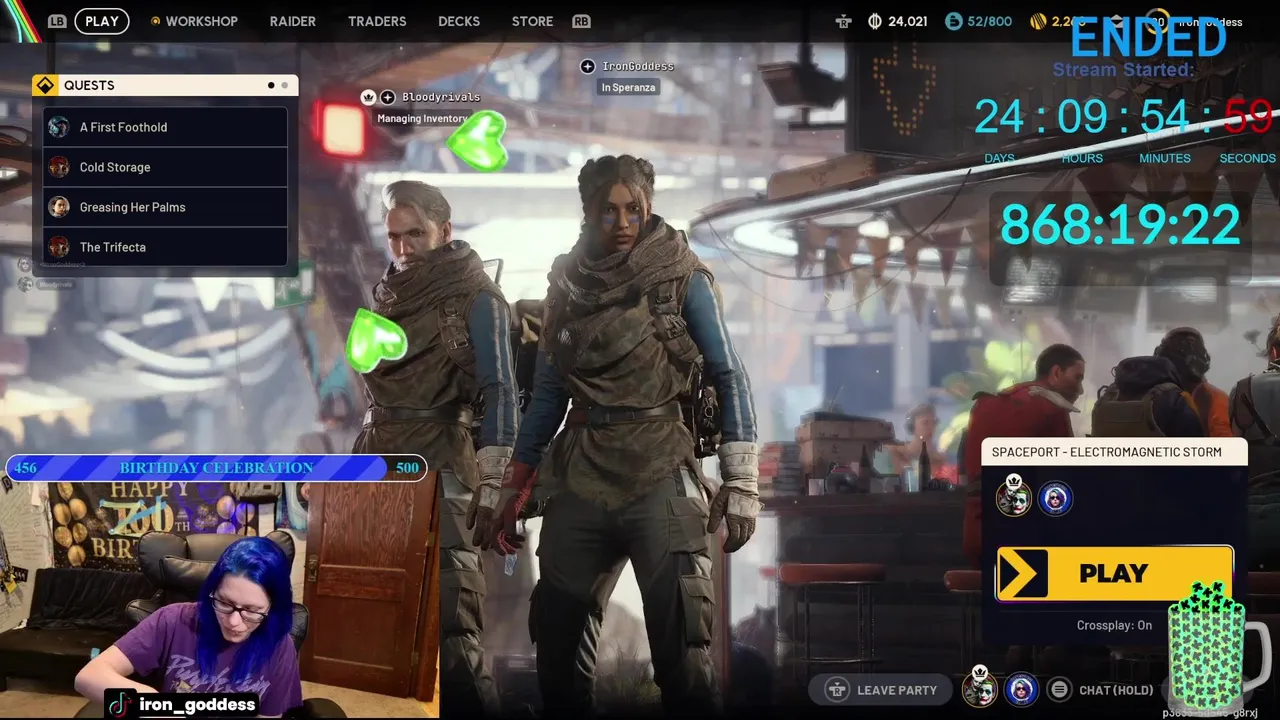The width and height of the screenshot is (1280, 720).
Task: Click the crown leader icon beside Bloodyrivals
Action: click(x=368, y=97)
